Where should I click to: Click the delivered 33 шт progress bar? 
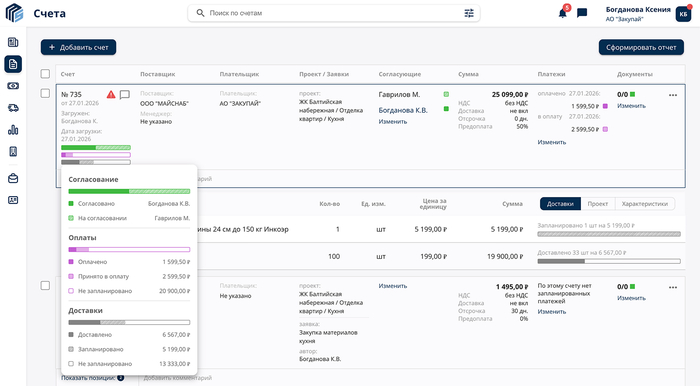tap(609, 261)
